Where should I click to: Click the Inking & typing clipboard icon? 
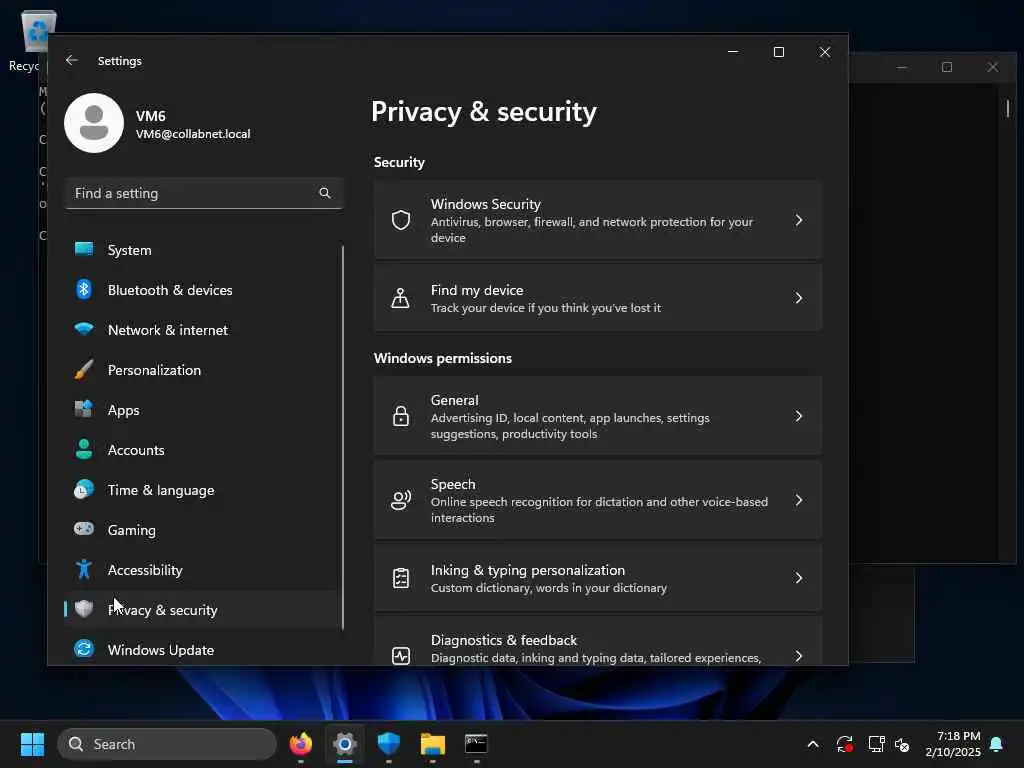(x=401, y=578)
